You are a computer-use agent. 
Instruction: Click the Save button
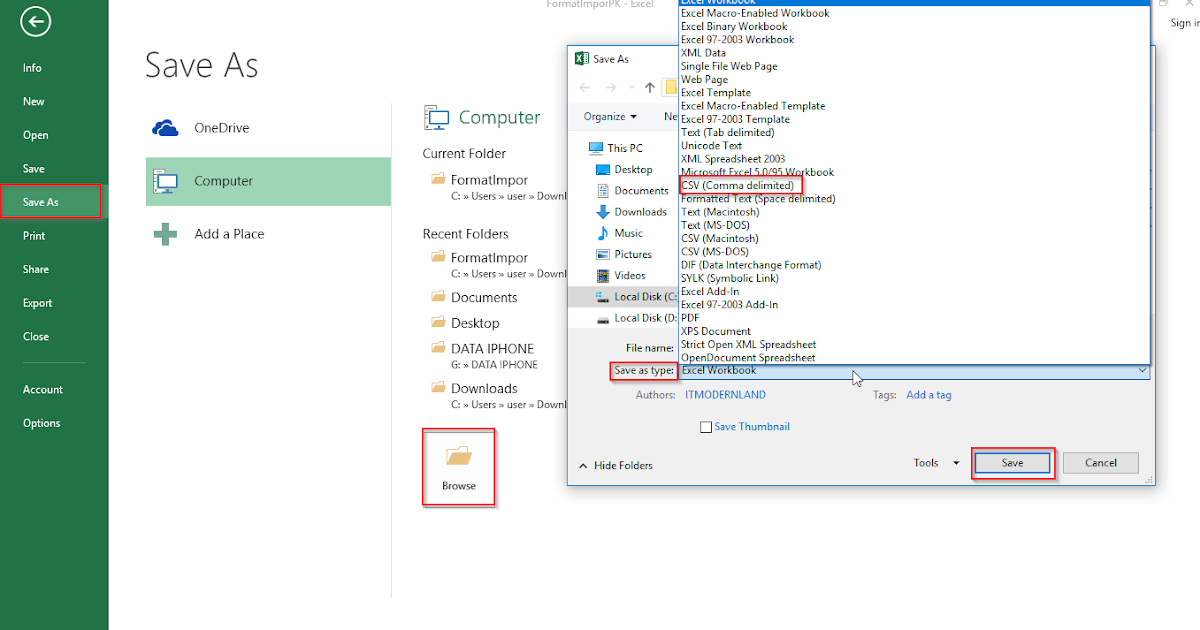click(x=1012, y=462)
